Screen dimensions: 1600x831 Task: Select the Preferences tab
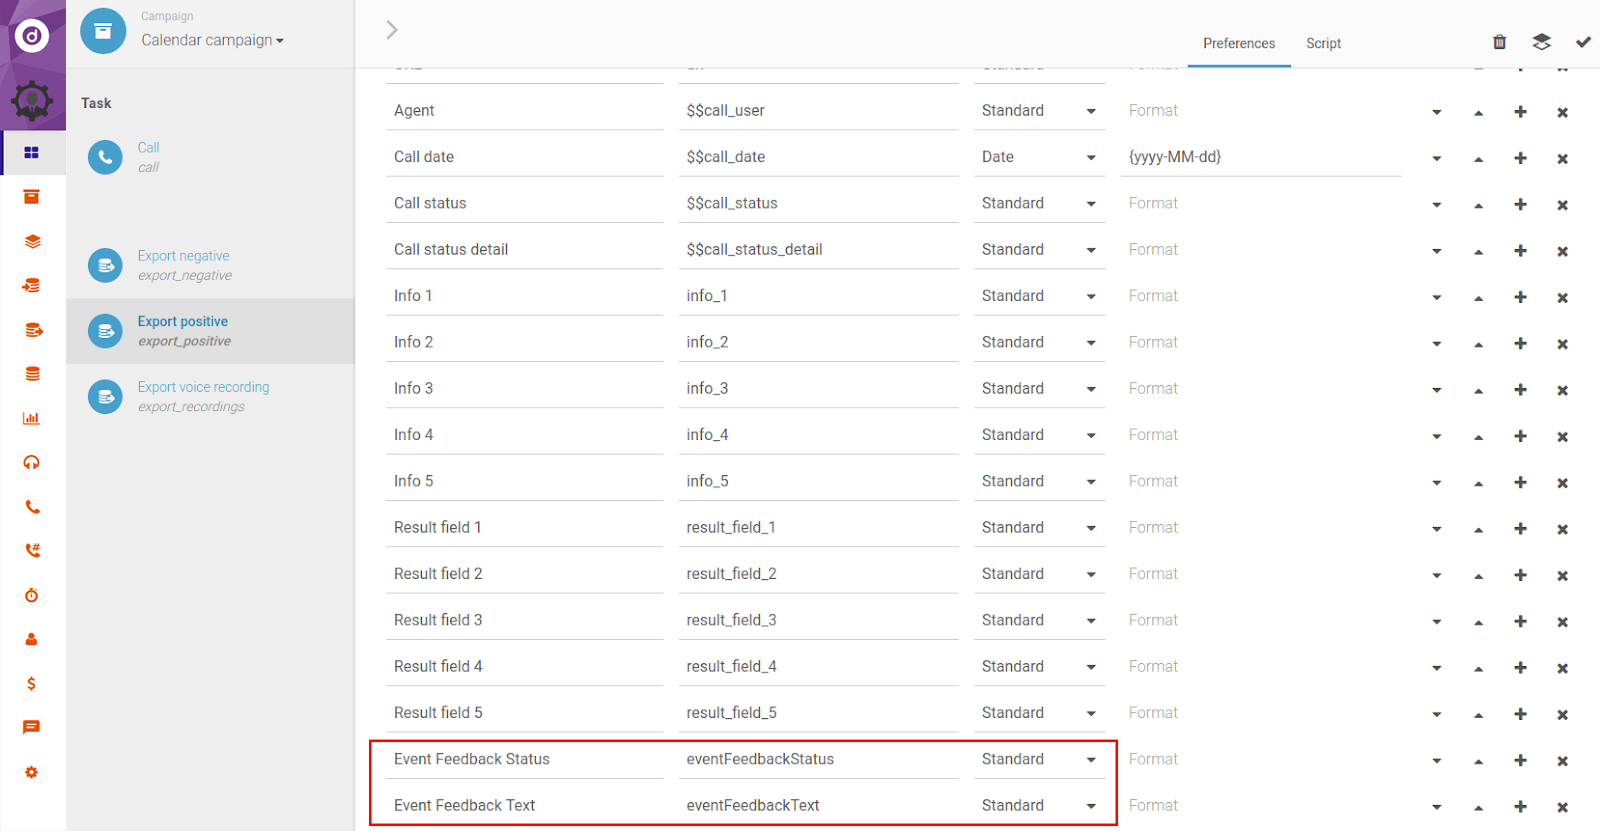point(1238,43)
